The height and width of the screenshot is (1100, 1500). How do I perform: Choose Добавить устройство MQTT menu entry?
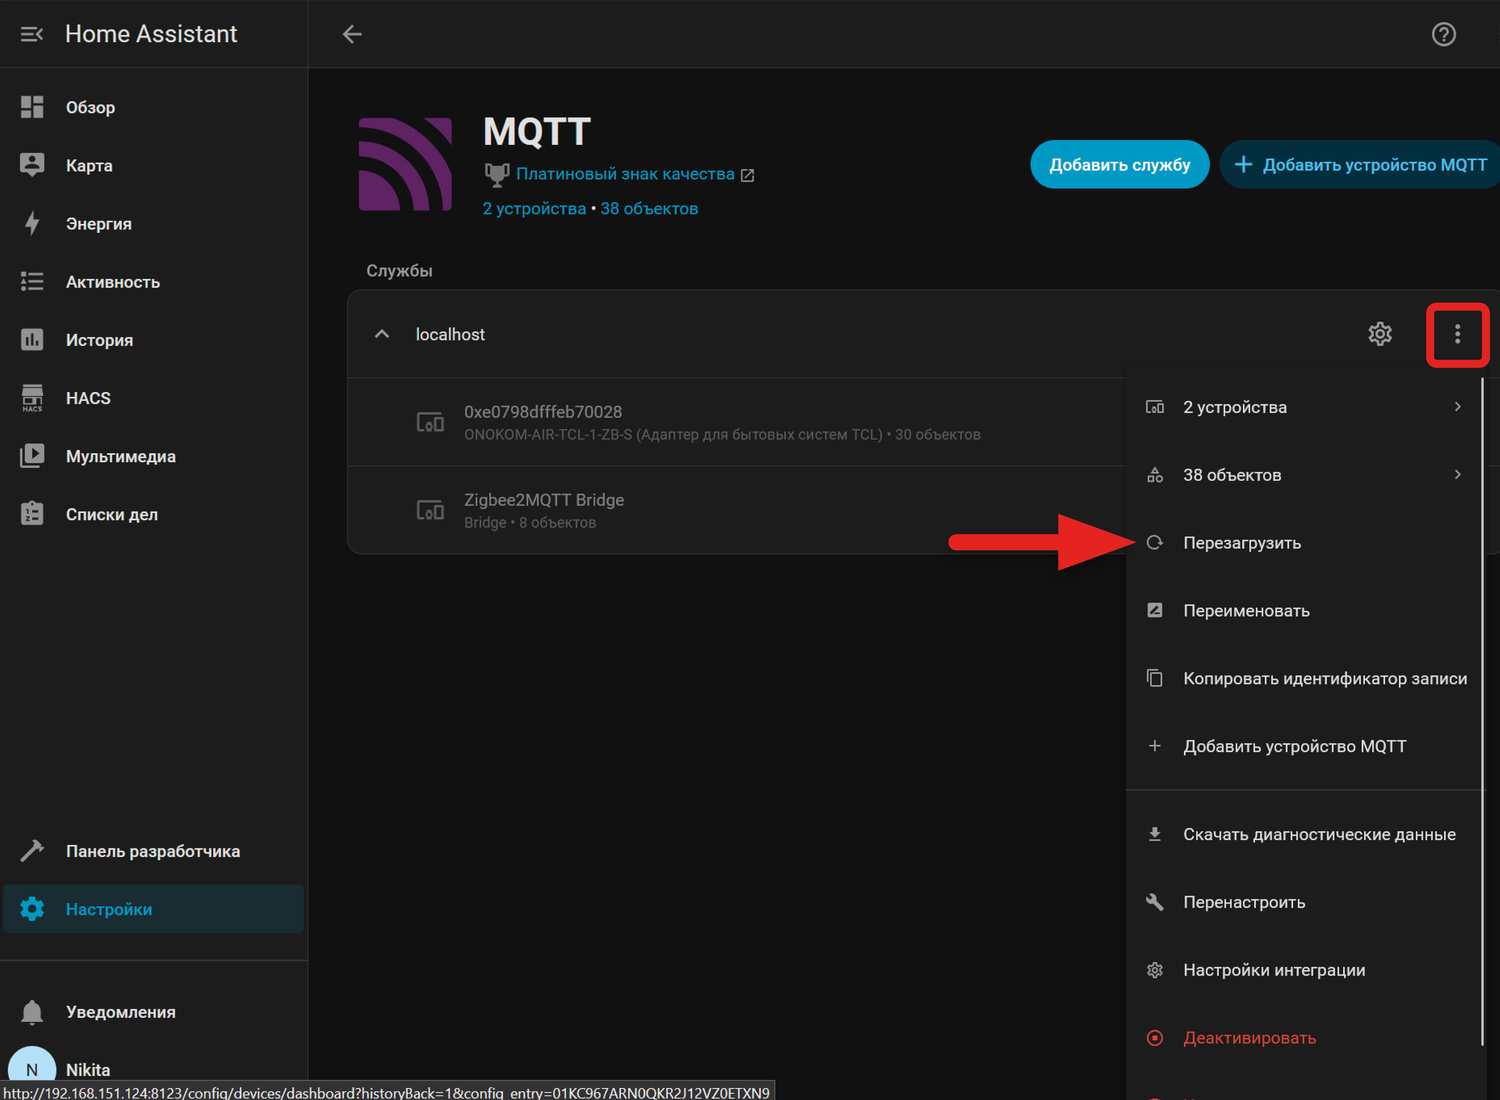[x=1304, y=747]
